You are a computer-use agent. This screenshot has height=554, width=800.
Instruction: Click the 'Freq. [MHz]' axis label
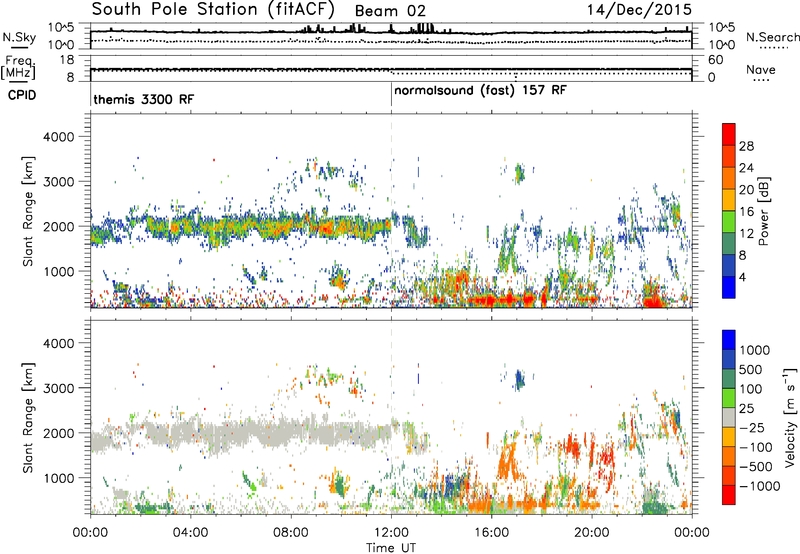(18, 67)
